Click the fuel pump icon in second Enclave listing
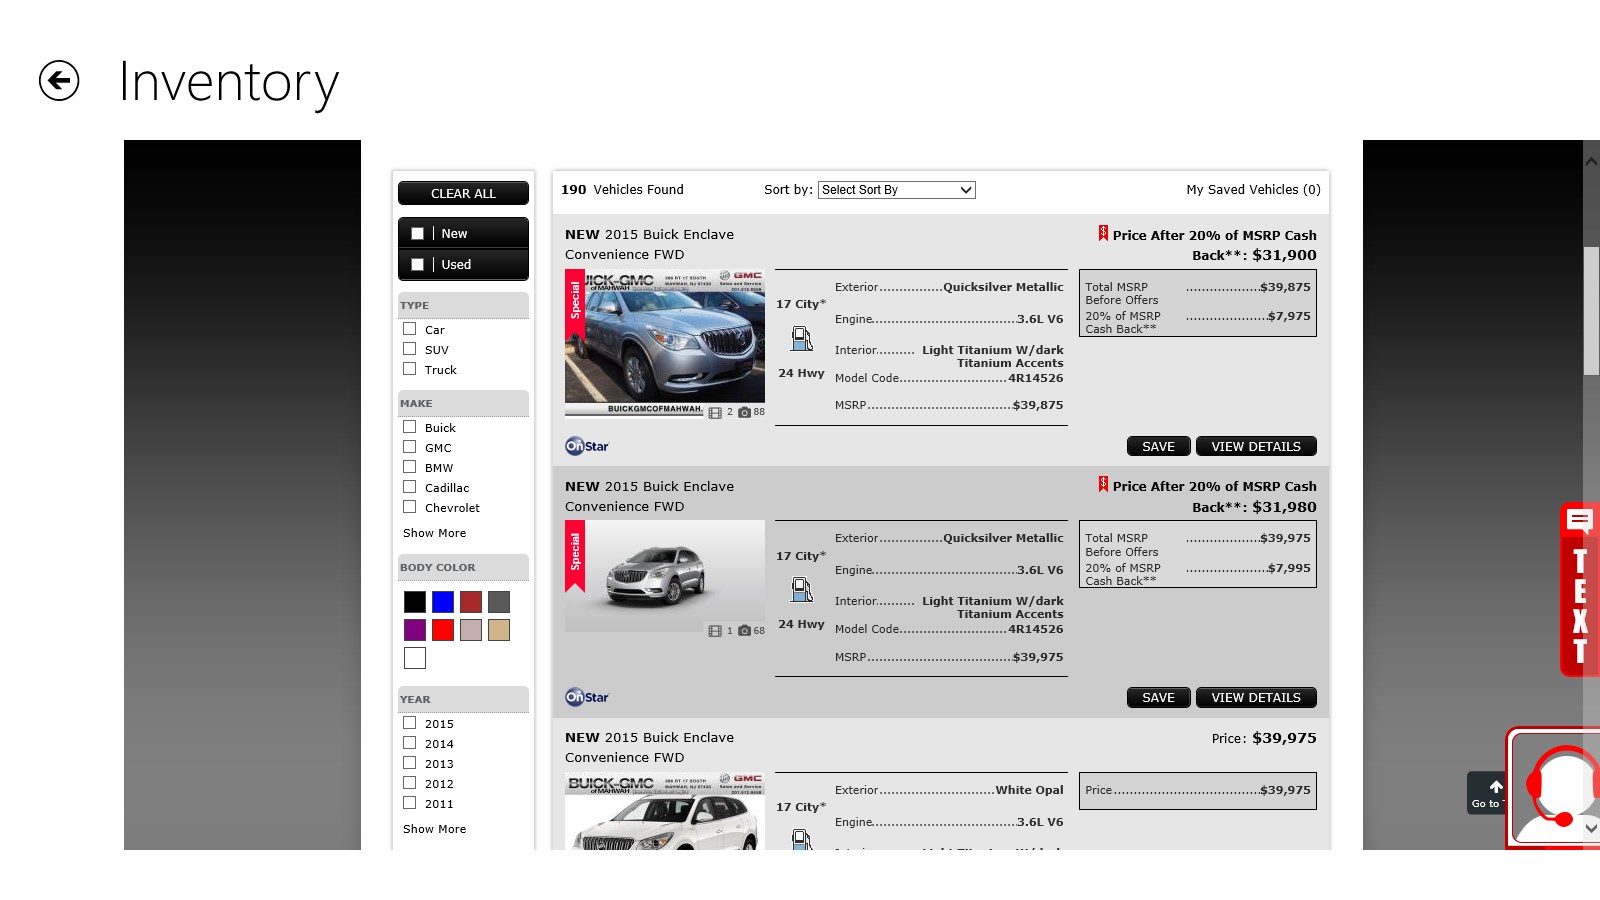Image resolution: width=1600 pixels, height=900 pixels. point(802,590)
